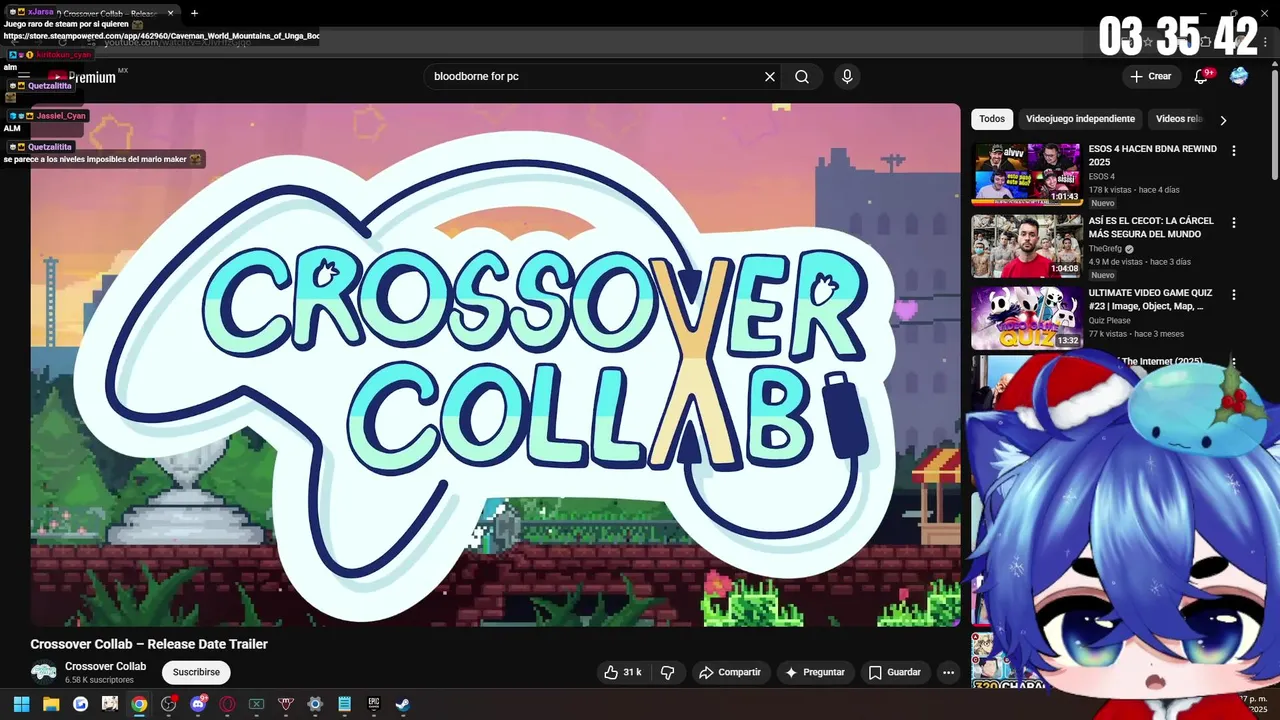This screenshot has width=1280, height=720.
Task: Clear the search box with the X icon
Action: coord(770,77)
